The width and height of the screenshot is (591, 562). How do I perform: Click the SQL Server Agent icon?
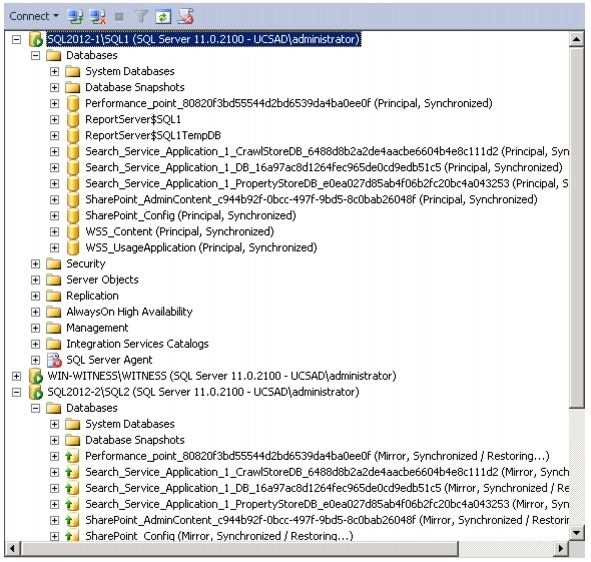(54, 360)
